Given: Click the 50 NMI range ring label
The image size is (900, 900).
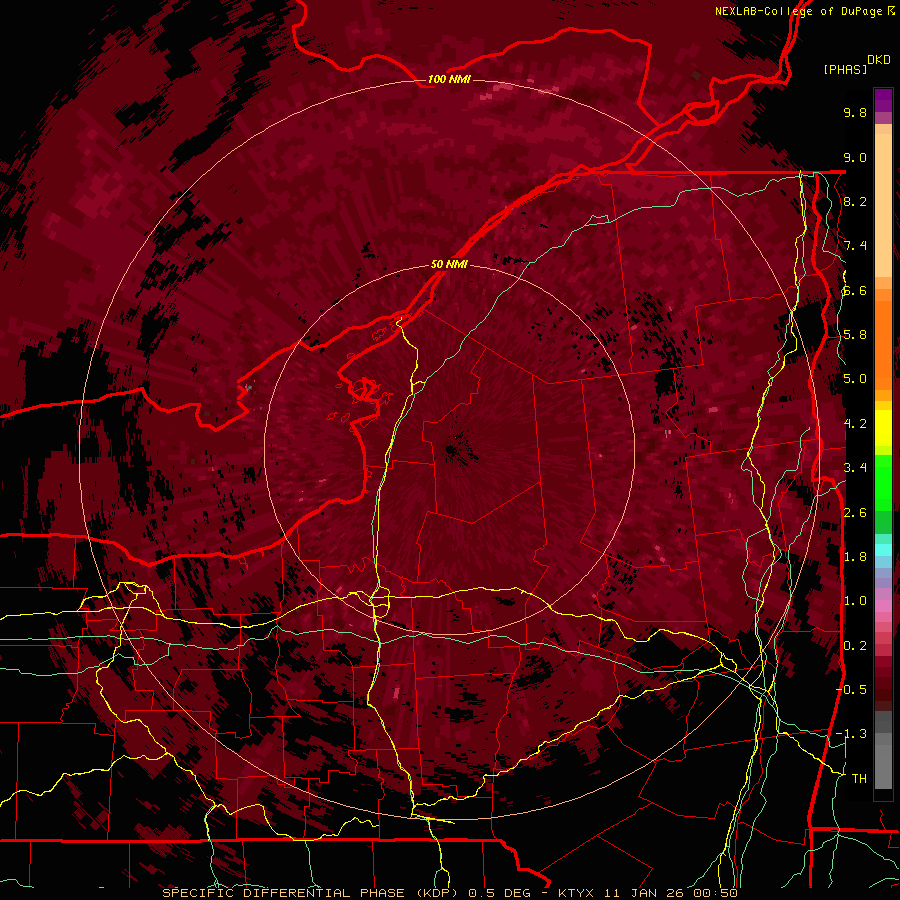Looking at the screenshot, I should 449,265.
